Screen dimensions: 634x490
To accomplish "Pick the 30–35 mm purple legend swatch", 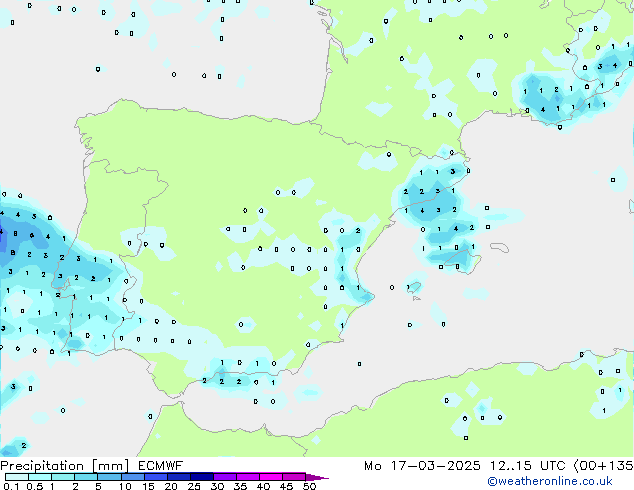I will pos(225,477).
